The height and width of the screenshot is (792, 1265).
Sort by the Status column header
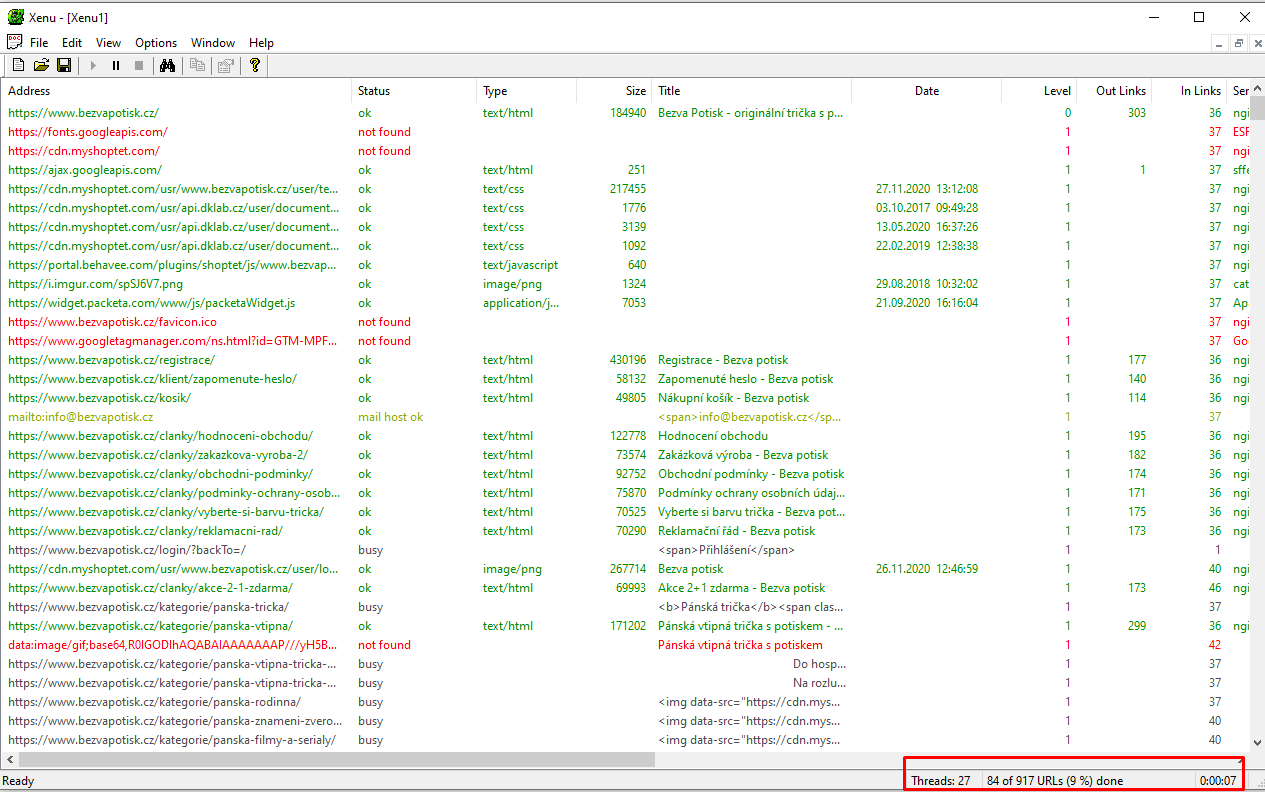click(x=415, y=91)
